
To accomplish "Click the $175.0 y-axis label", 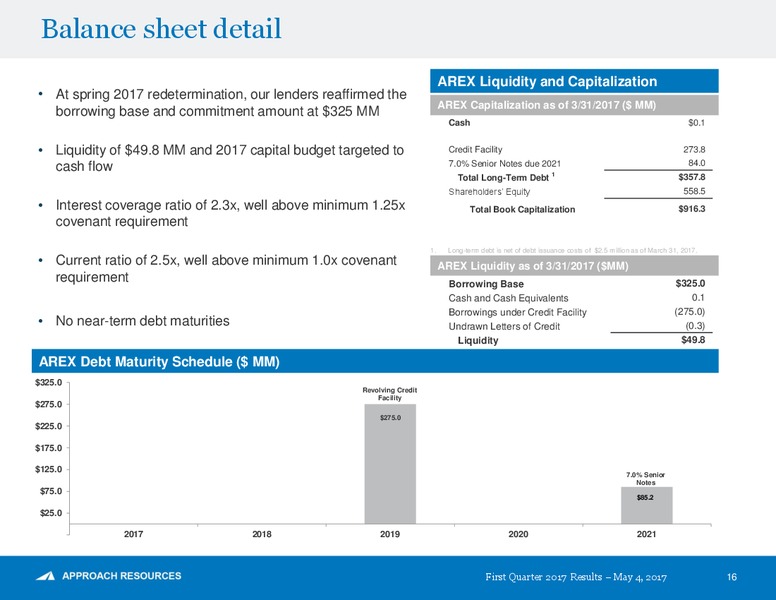I will [x=48, y=448].
